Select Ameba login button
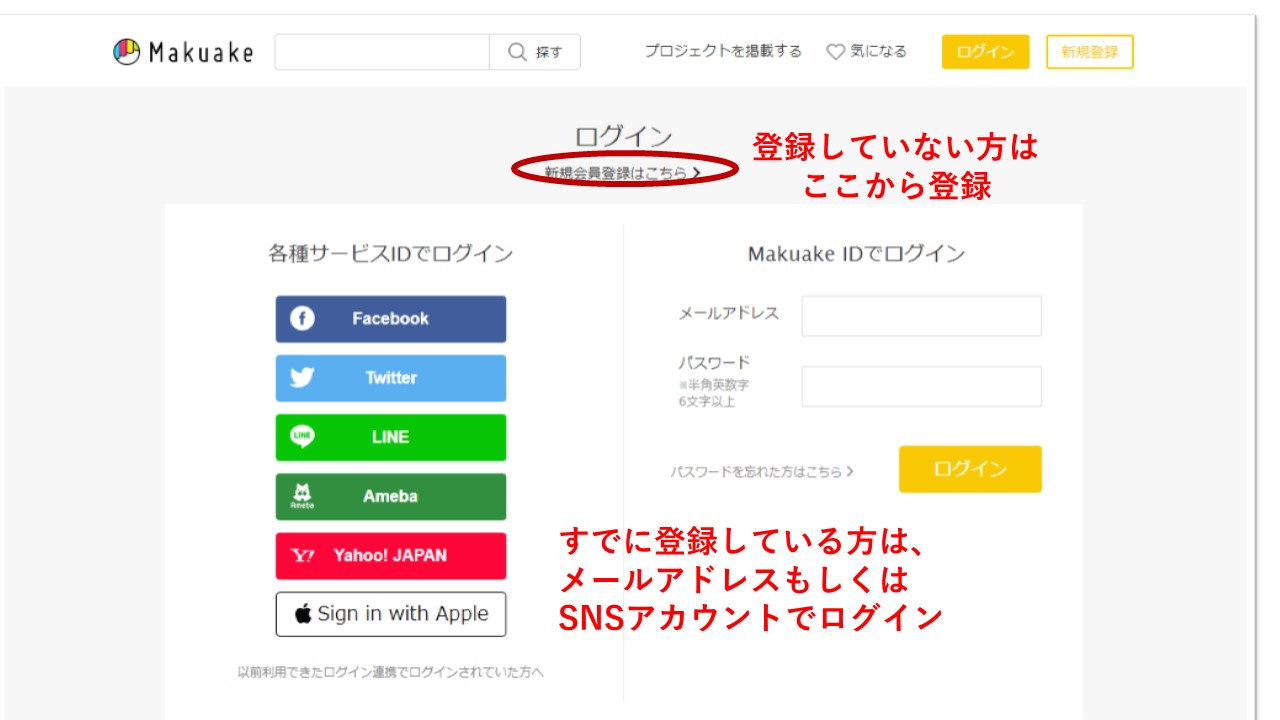The image size is (1280, 720). click(x=391, y=496)
